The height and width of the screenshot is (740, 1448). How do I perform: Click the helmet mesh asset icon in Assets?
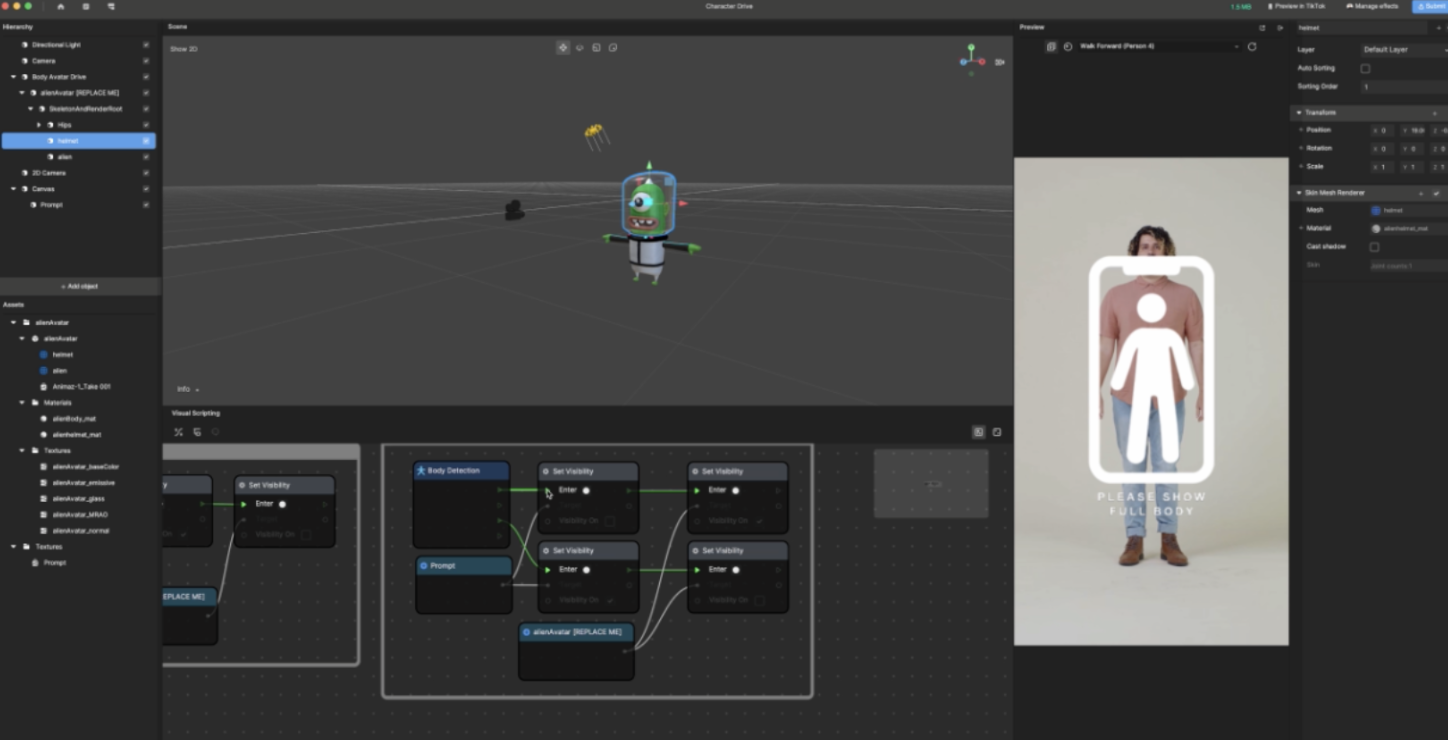(43, 355)
